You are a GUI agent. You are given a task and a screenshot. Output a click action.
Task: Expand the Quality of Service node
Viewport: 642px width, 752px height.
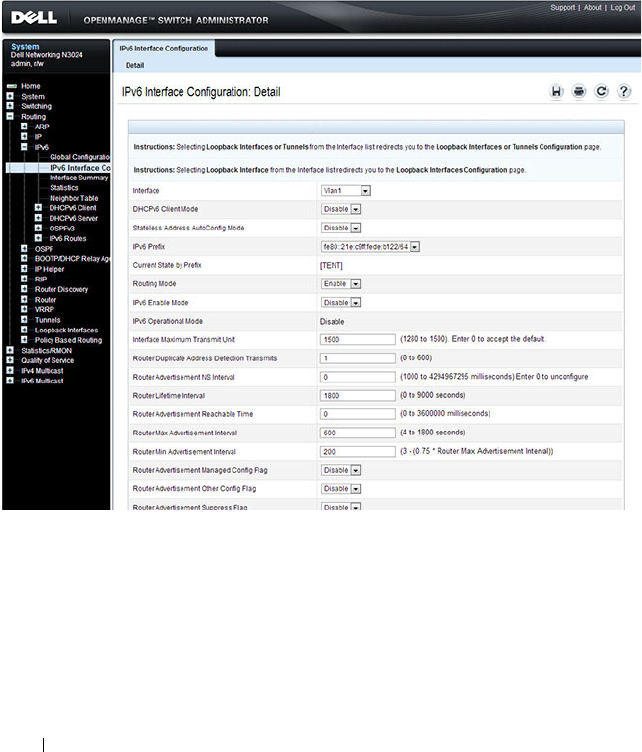(x=10, y=360)
